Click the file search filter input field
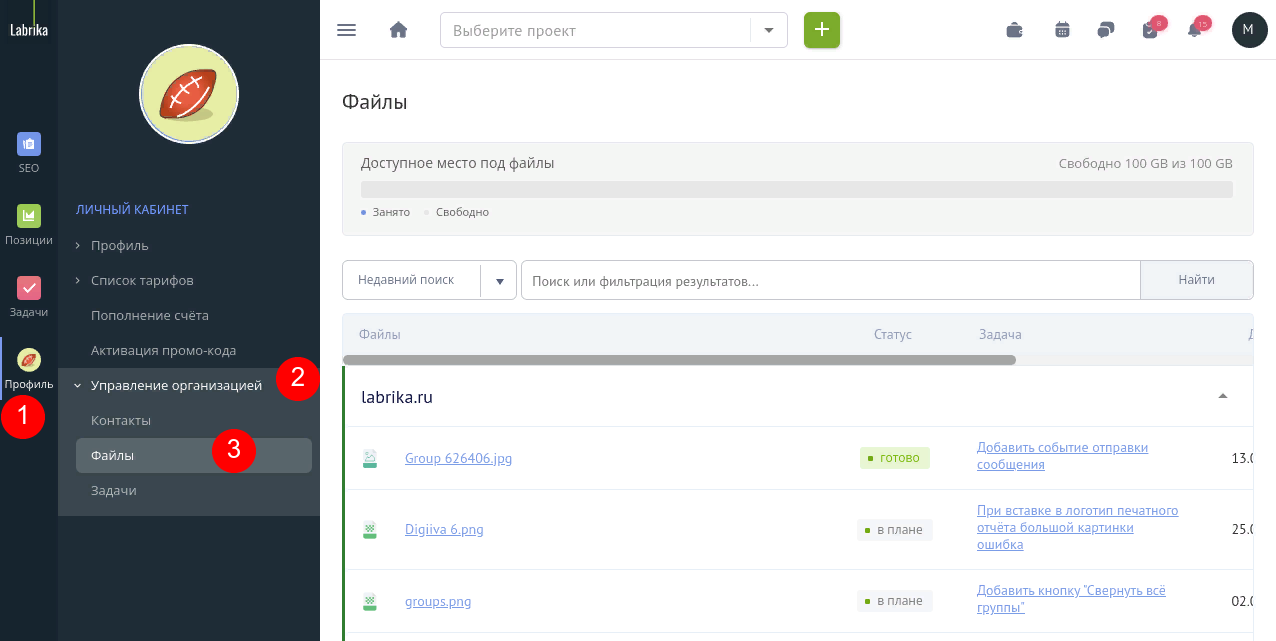Image resolution: width=1276 pixels, height=641 pixels. pyautogui.click(x=830, y=280)
